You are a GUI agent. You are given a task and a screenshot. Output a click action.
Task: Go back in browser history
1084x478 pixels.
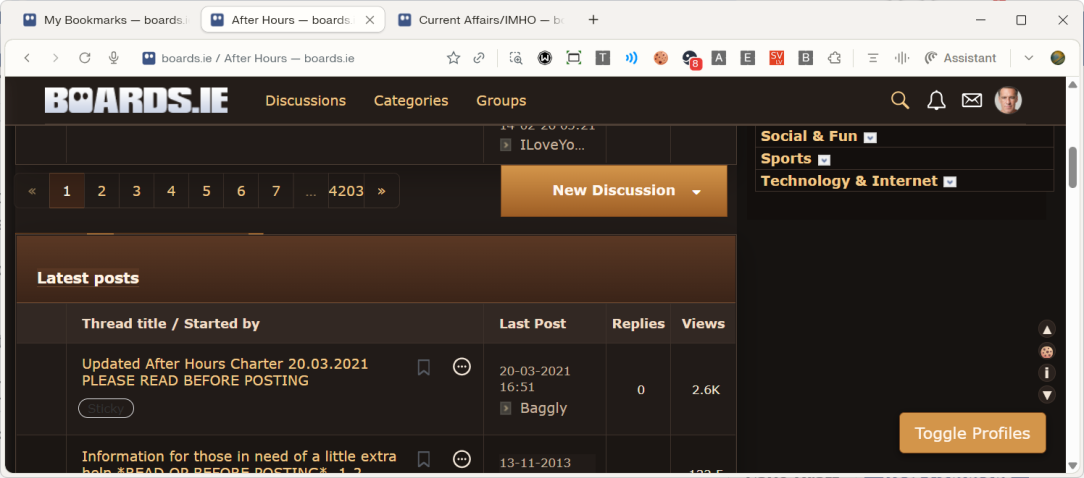click(x=27, y=58)
